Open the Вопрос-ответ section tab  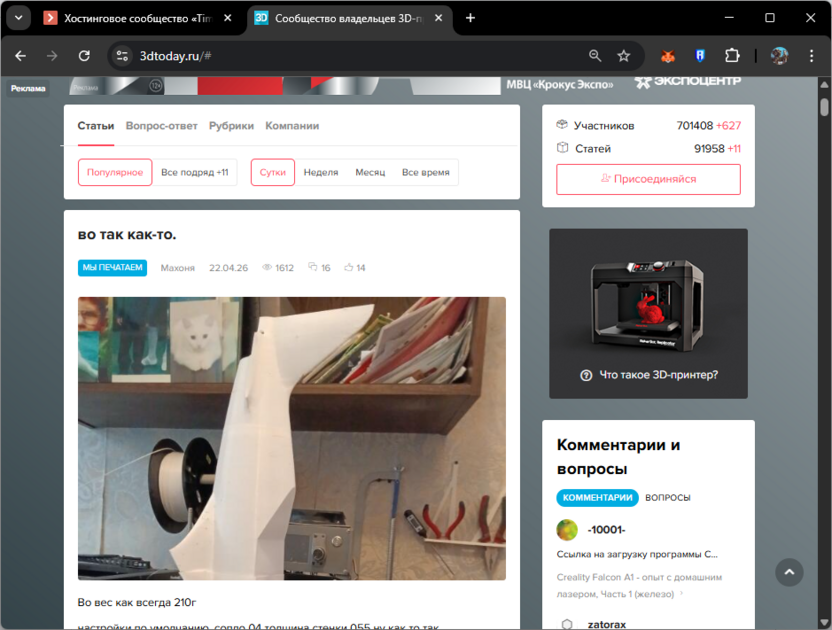161,126
